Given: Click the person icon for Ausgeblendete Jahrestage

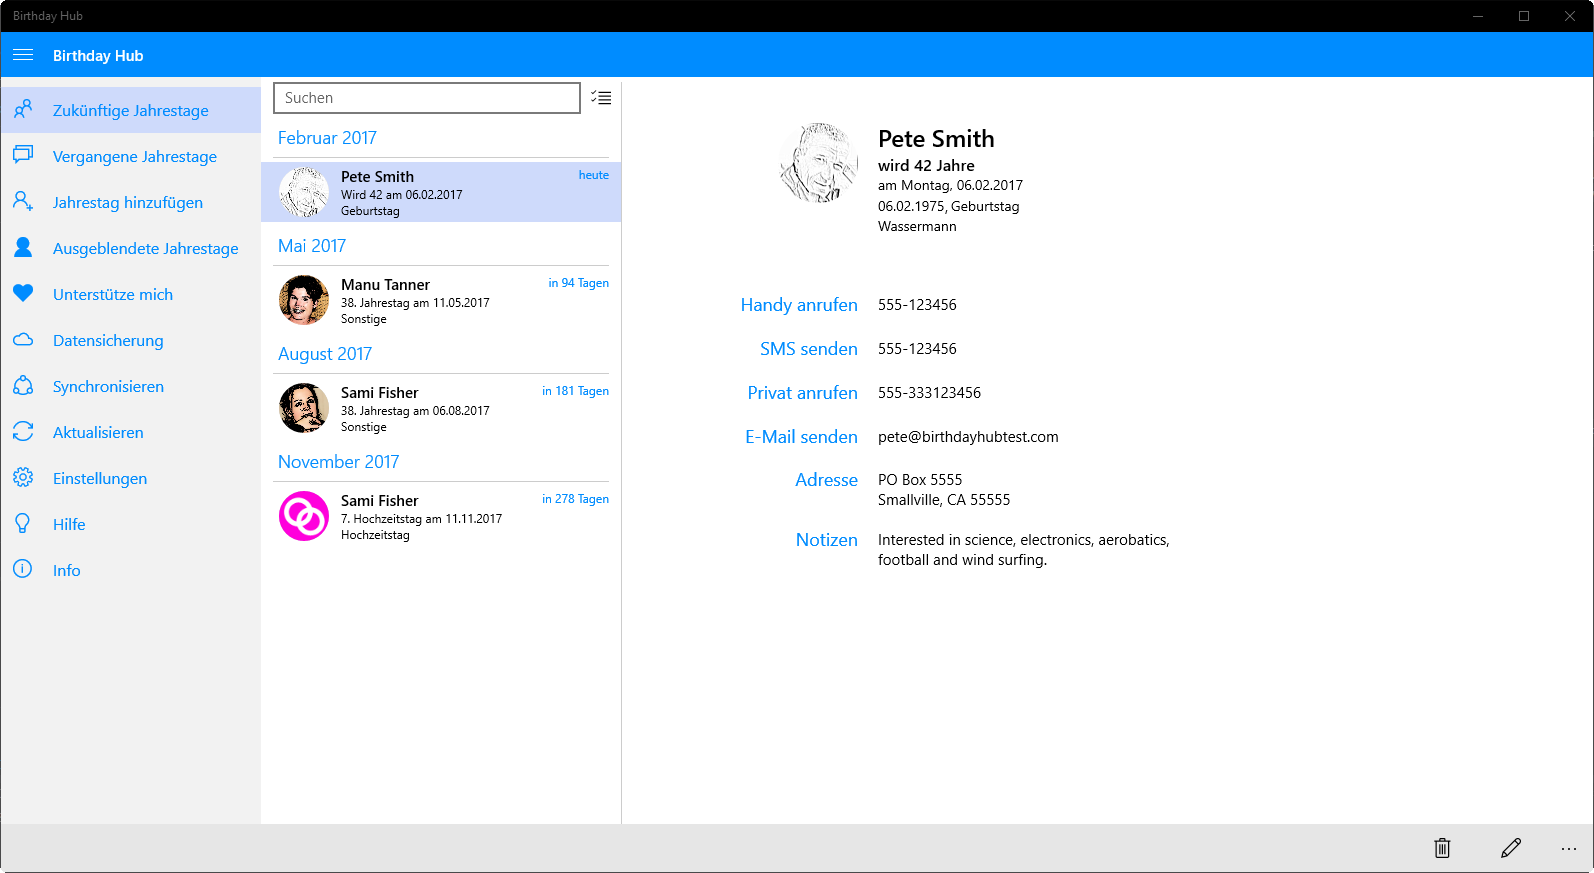Looking at the screenshot, I should click(23, 247).
